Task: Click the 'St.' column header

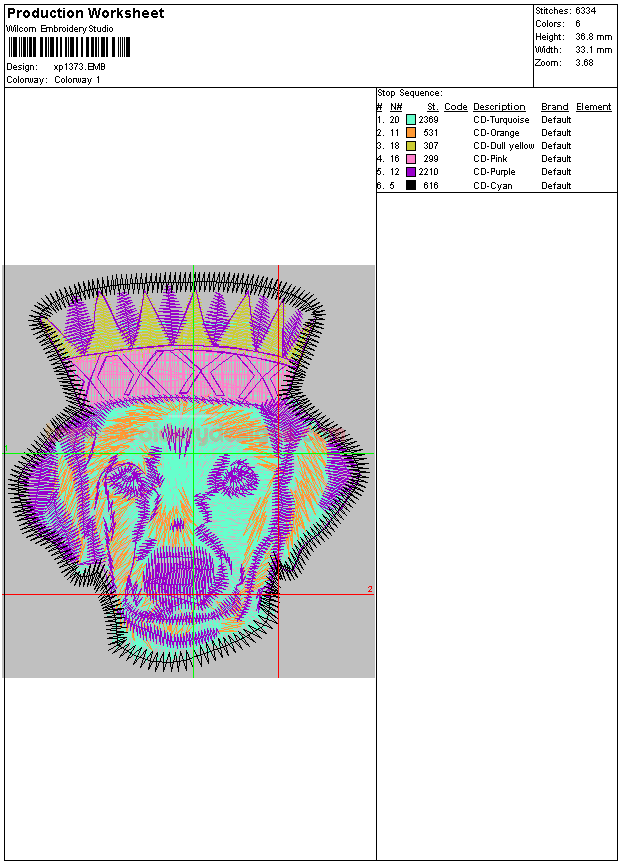Action: point(433,107)
